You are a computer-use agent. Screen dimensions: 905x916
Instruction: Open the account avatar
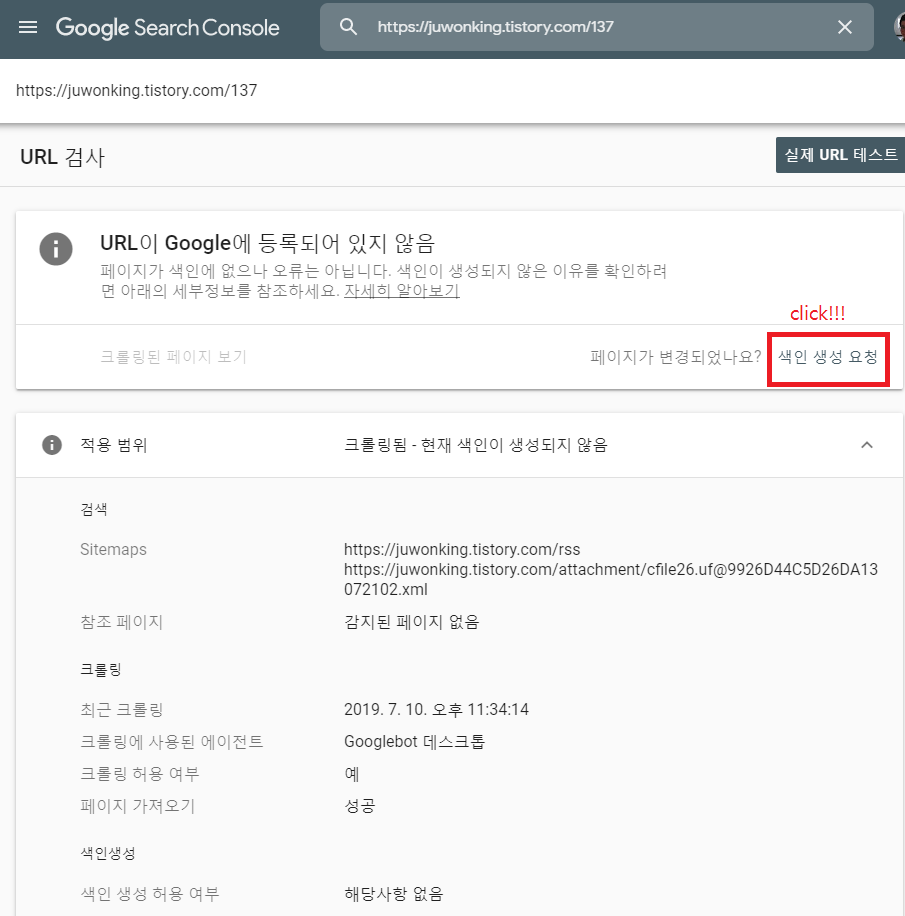[x=899, y=27]
